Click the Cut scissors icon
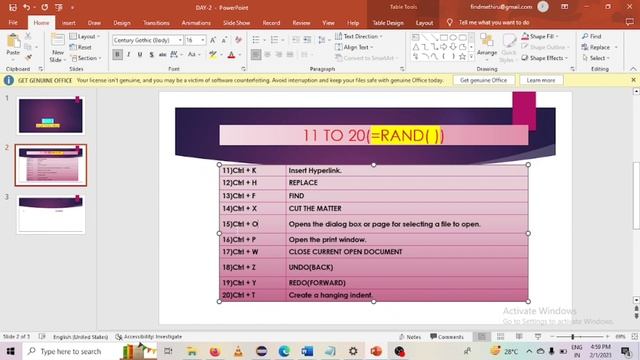This screenshot has height=360, width=640. (28, 36)
